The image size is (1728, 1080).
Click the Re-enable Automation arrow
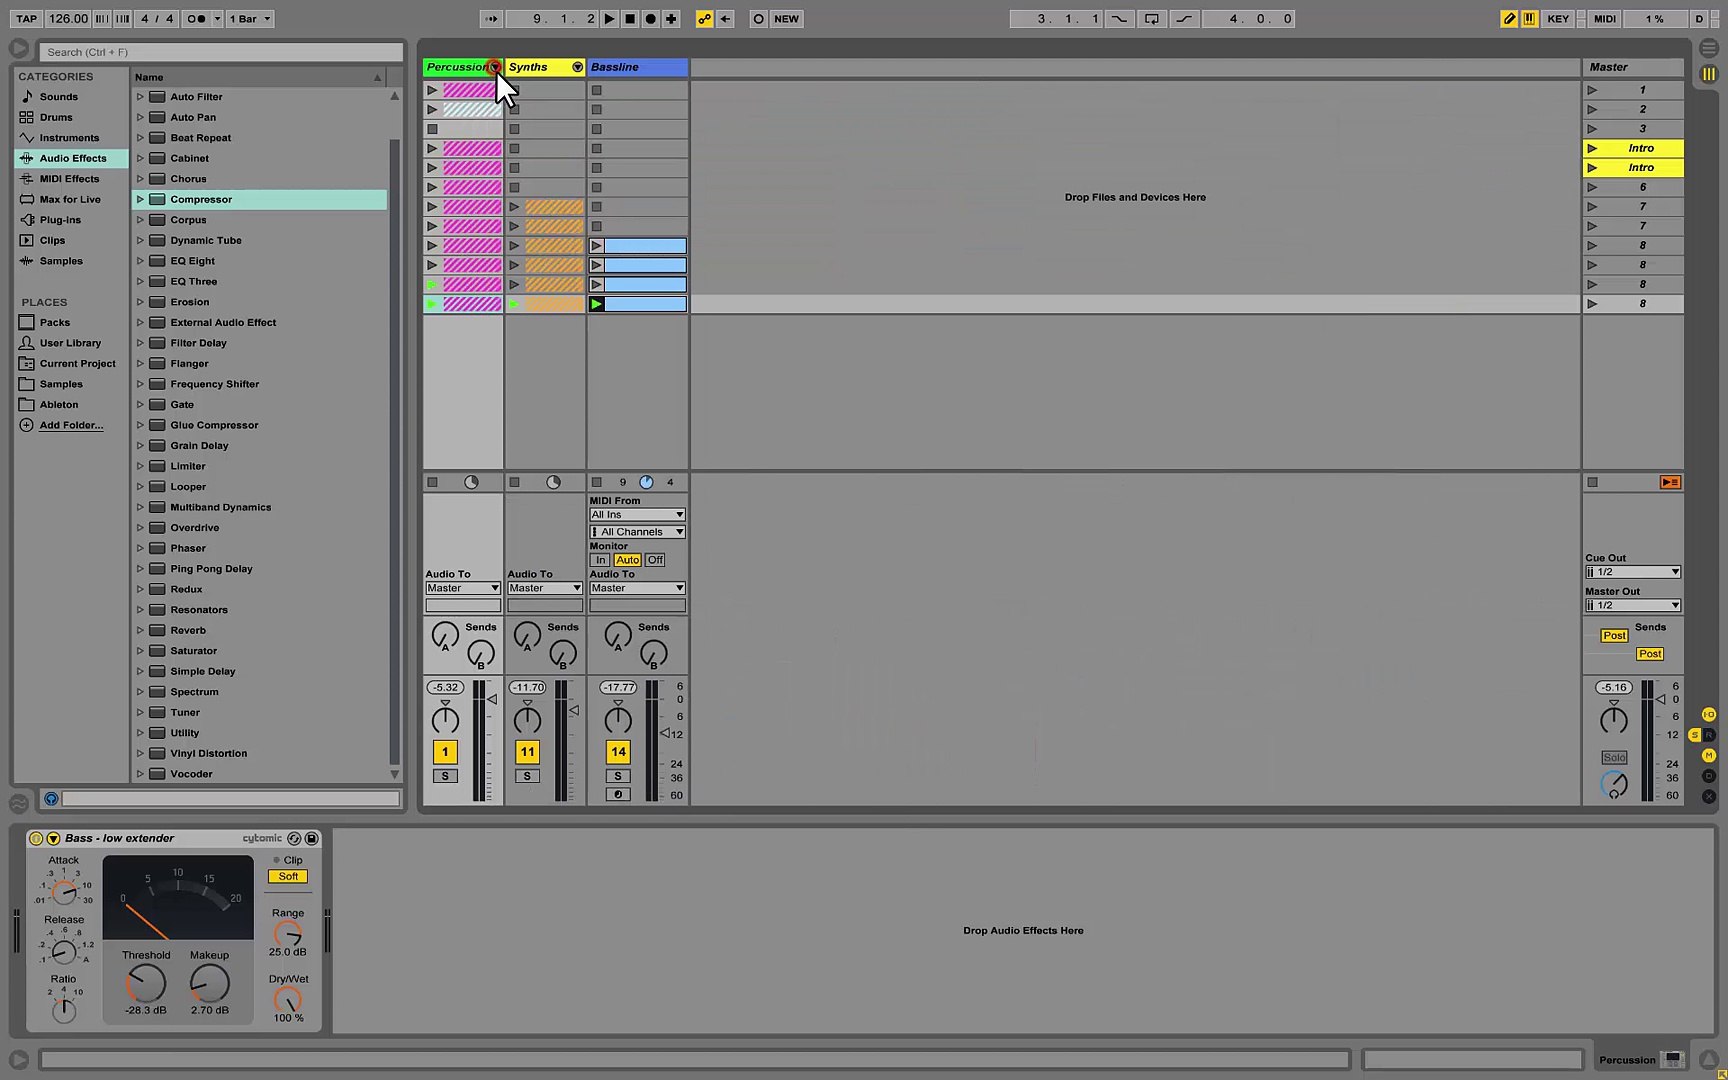tap(725, 18)
